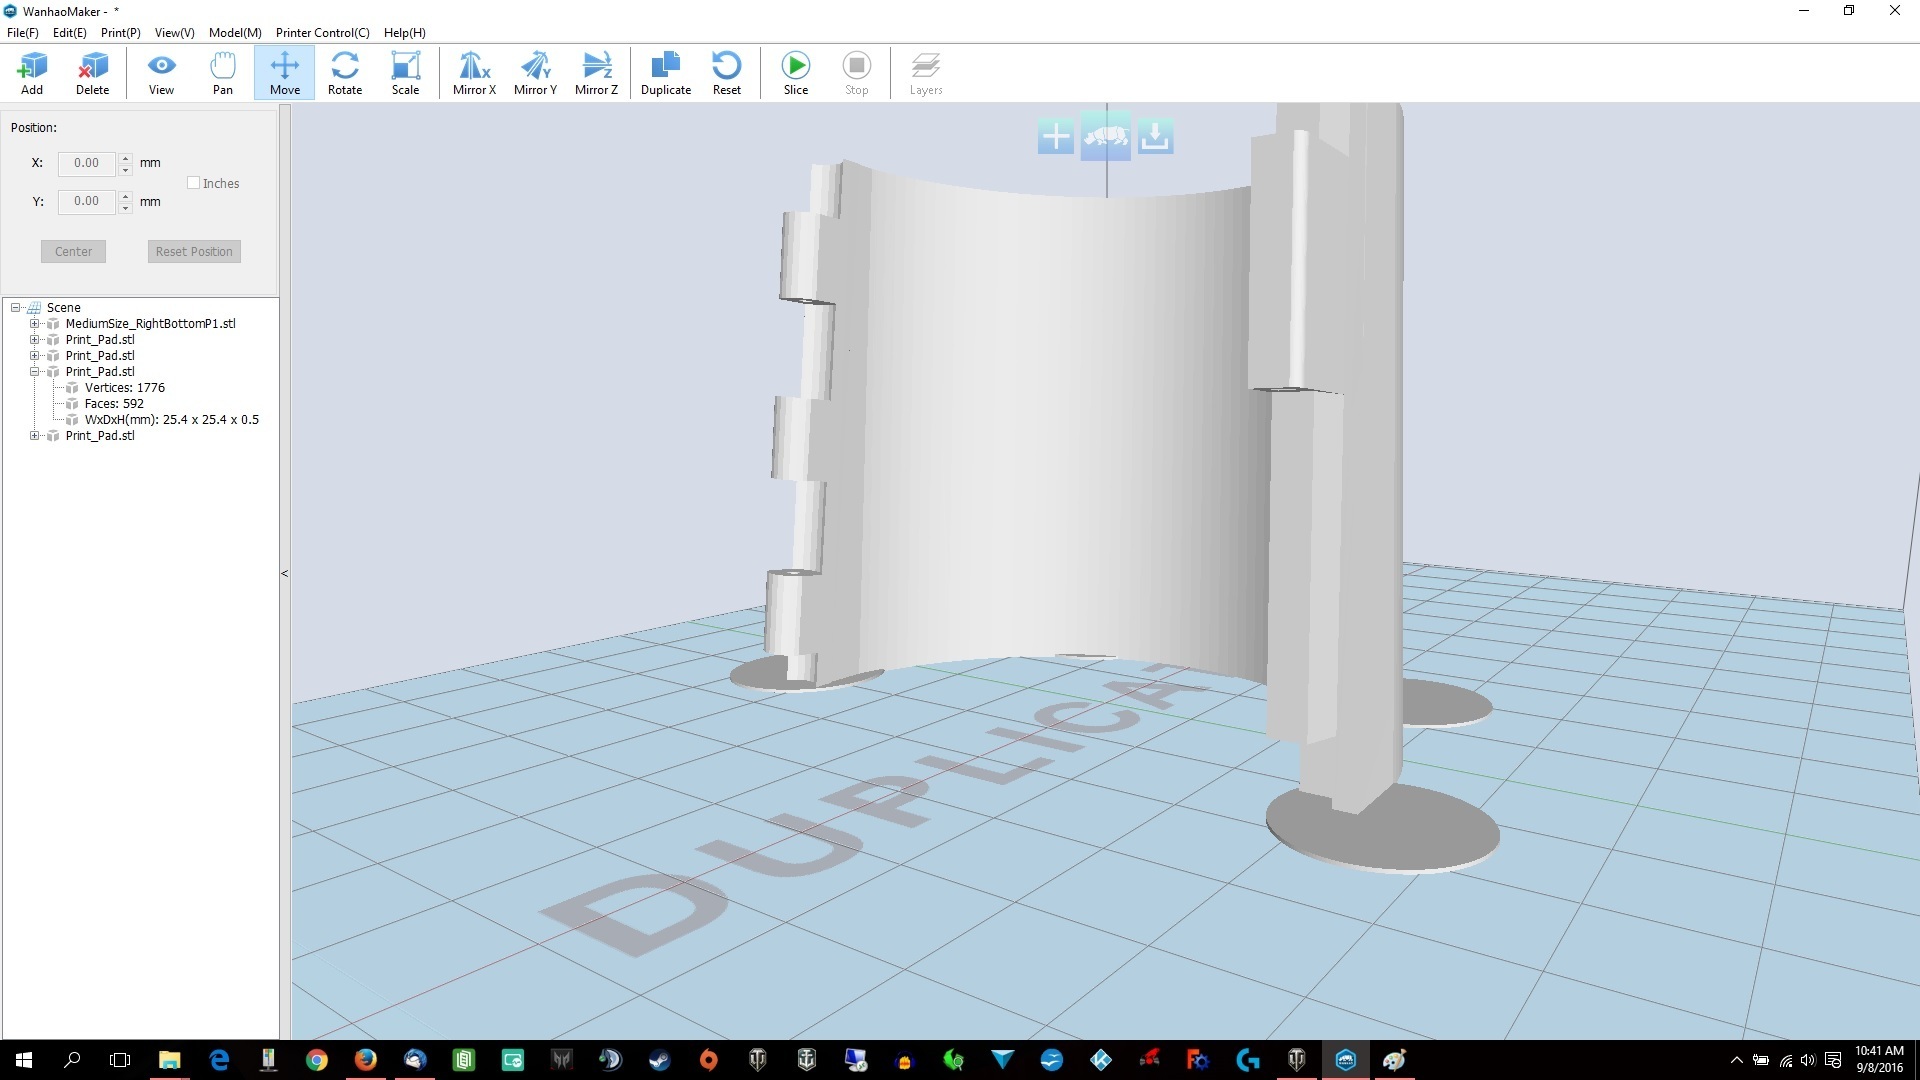This screenshot has height=1080, width=1920.
Task: Click the viewport download-arrow overlay icon
Action: (x=1155, y=137)
